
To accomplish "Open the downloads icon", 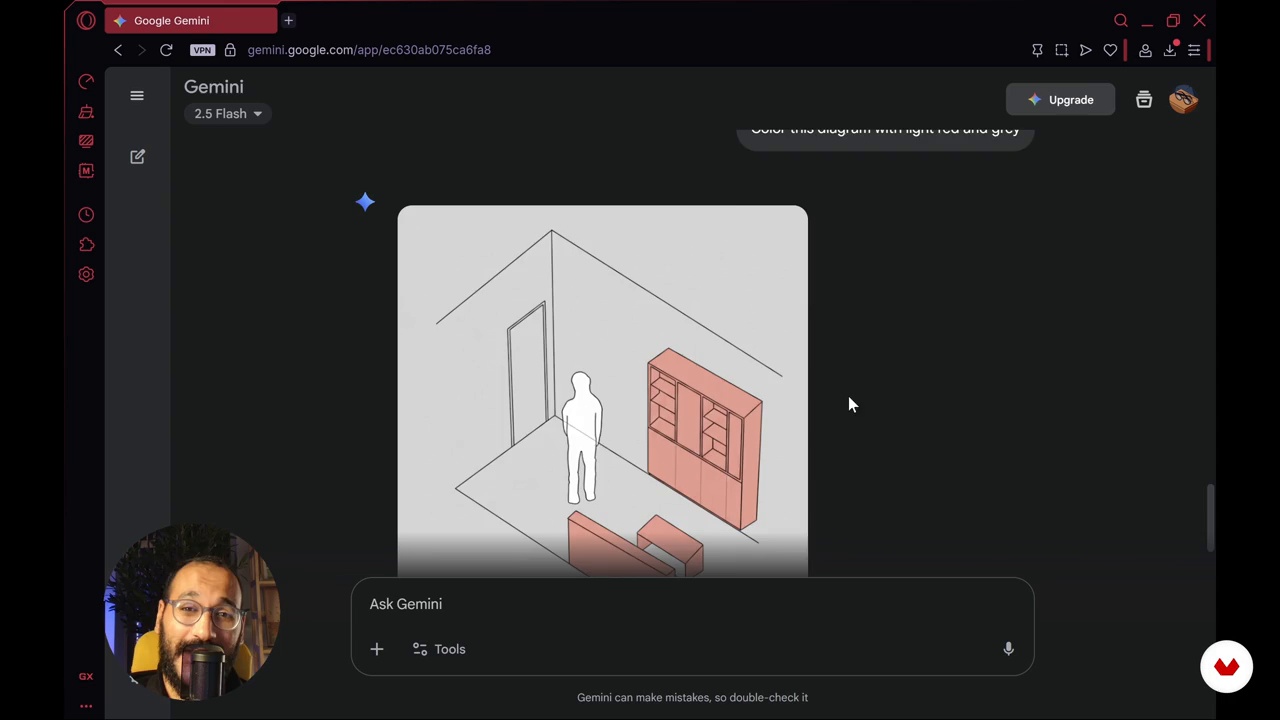I will coord(1170,50).
